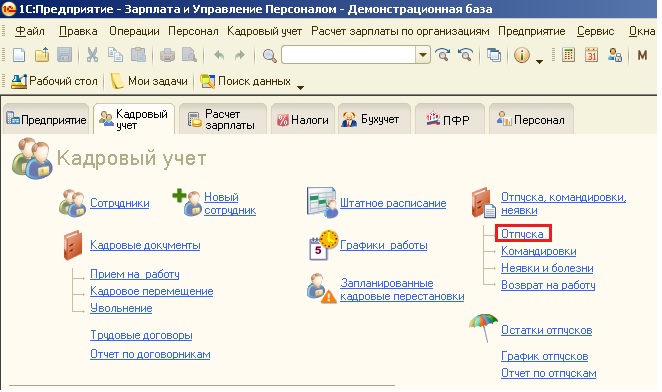Open the Файл menu

click(30, 31)
